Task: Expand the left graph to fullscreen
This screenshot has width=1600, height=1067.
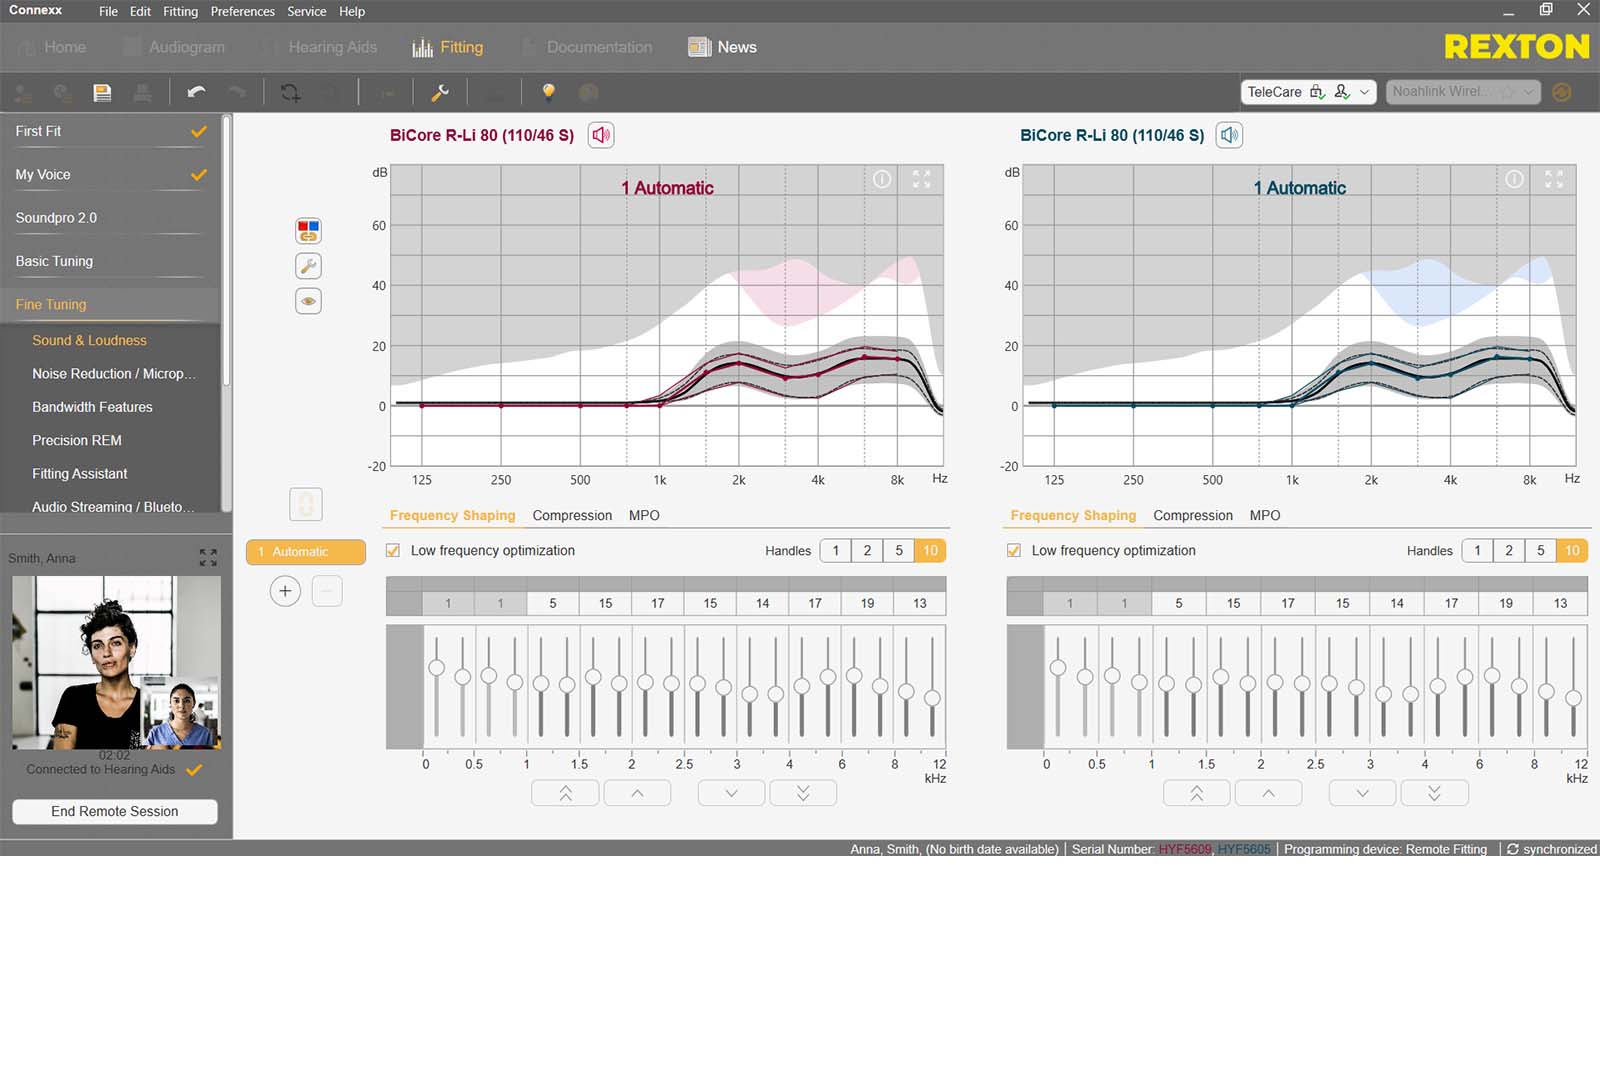Action: point(921,179)
